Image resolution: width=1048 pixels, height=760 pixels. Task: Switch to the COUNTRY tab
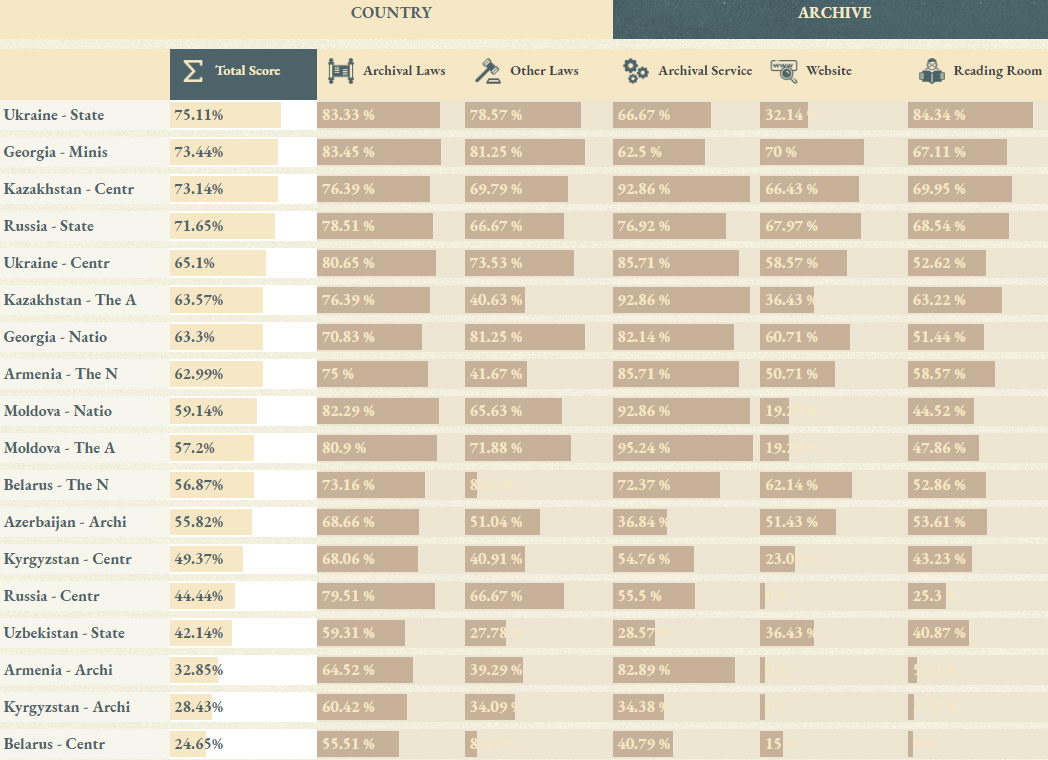(x=391, y=14)
